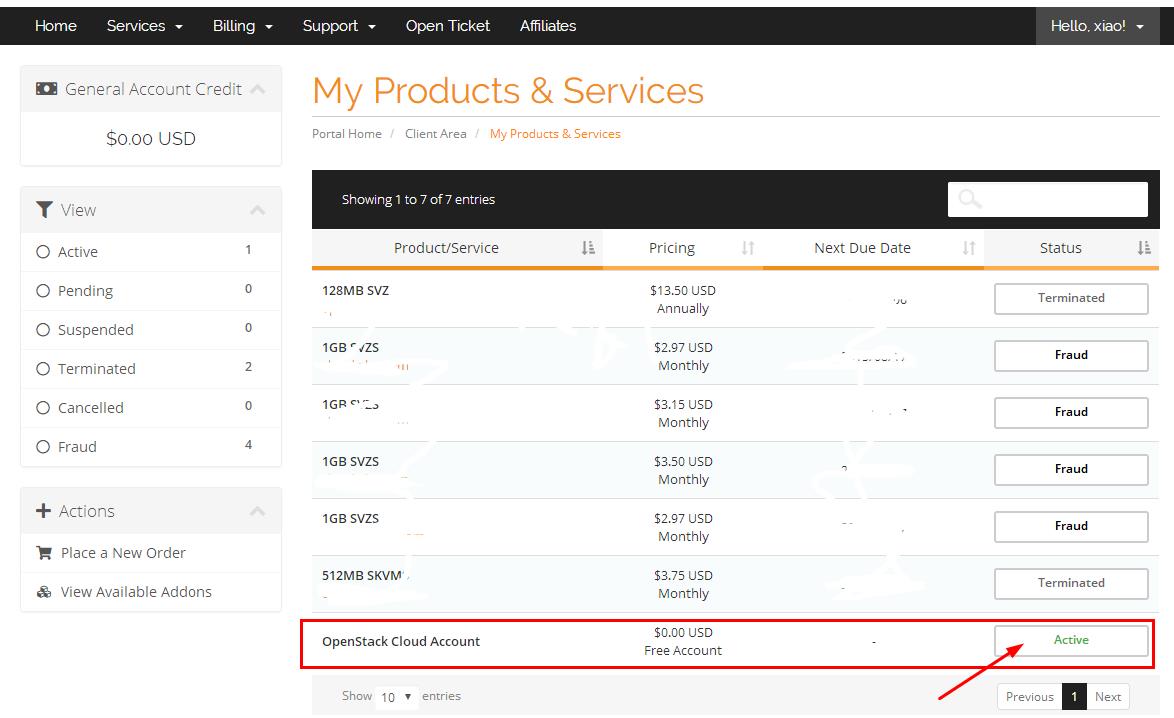
Task: Click inside the table search field
Action: click(1047, 199)
